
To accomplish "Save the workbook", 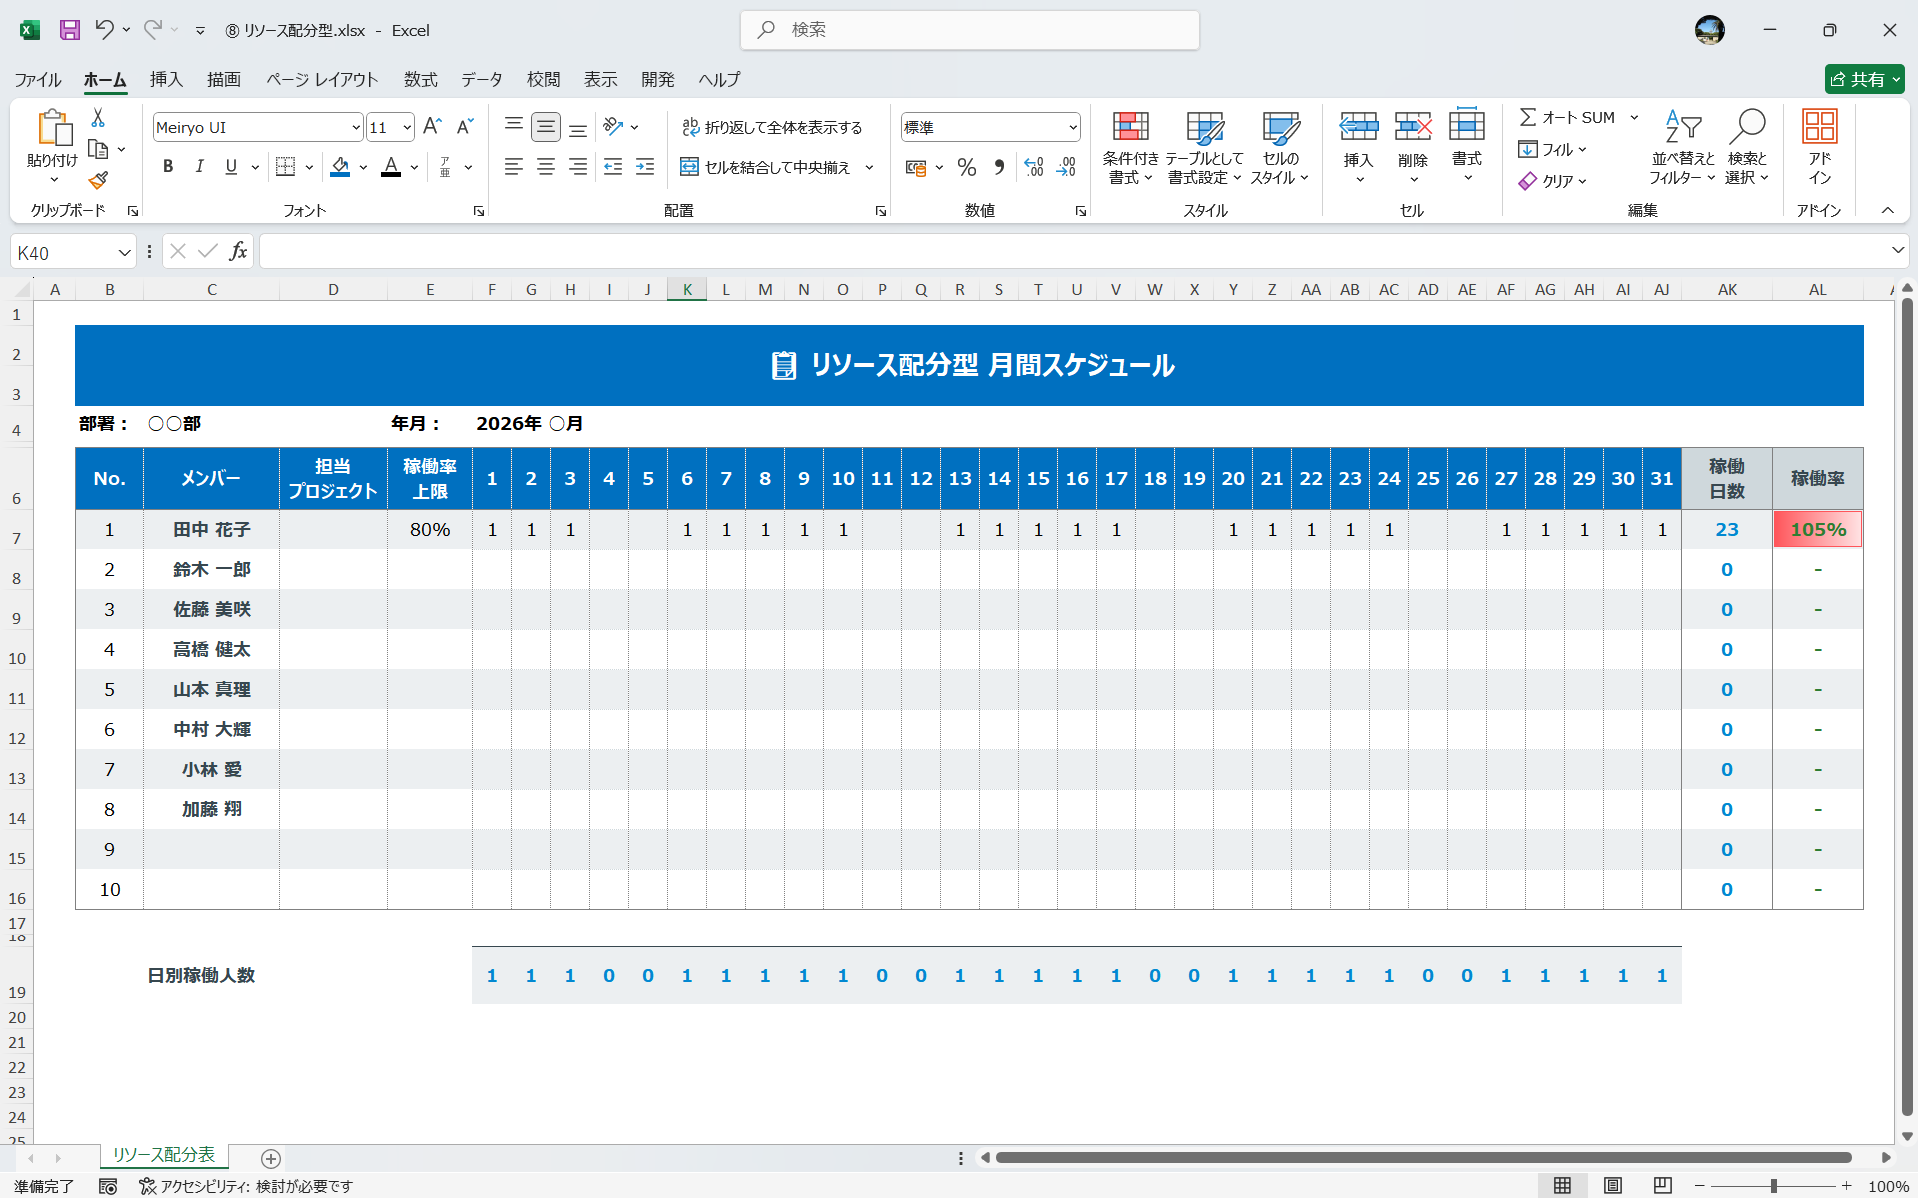I will pyautogui.click(x=69, y=30).
